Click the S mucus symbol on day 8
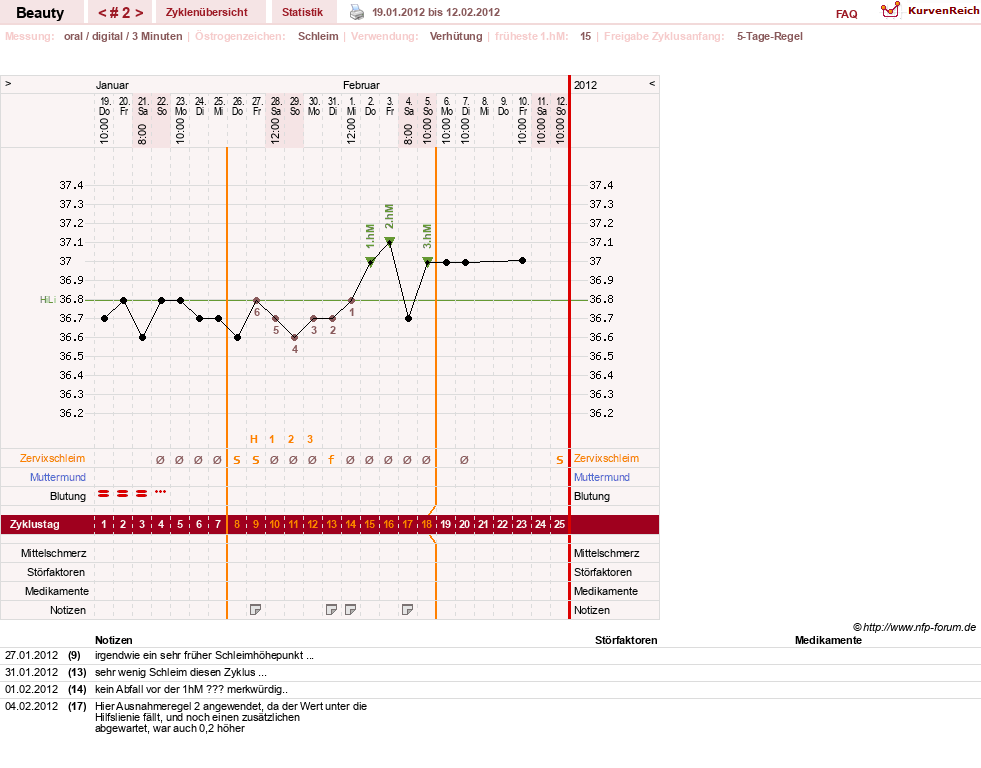The image size is (981, 768). pos(236,460)
